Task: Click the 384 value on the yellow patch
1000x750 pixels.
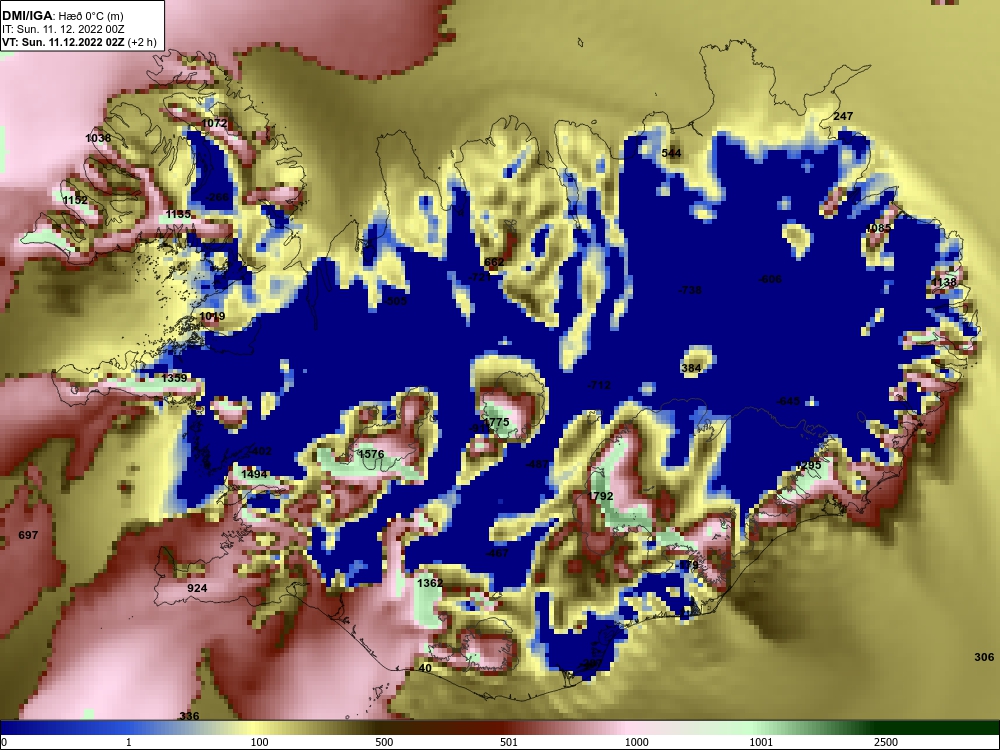Action: (691, 368)
